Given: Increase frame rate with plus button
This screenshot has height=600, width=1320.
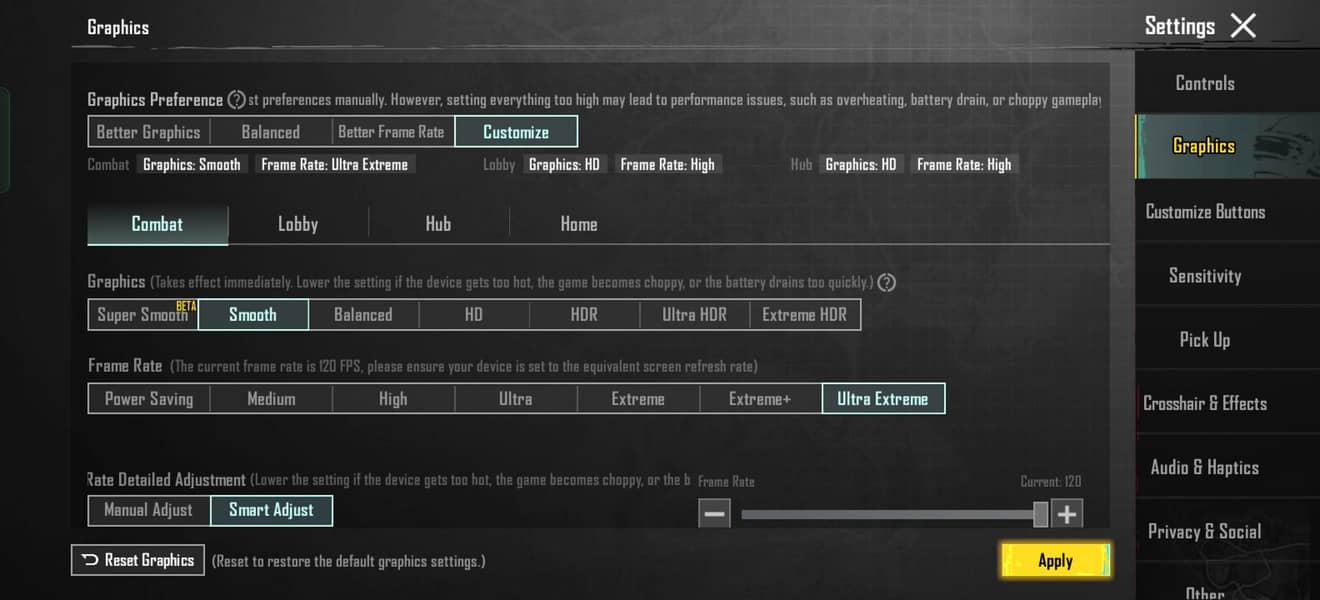Looking at the screenshot, I should click(x=1067, y=514).
